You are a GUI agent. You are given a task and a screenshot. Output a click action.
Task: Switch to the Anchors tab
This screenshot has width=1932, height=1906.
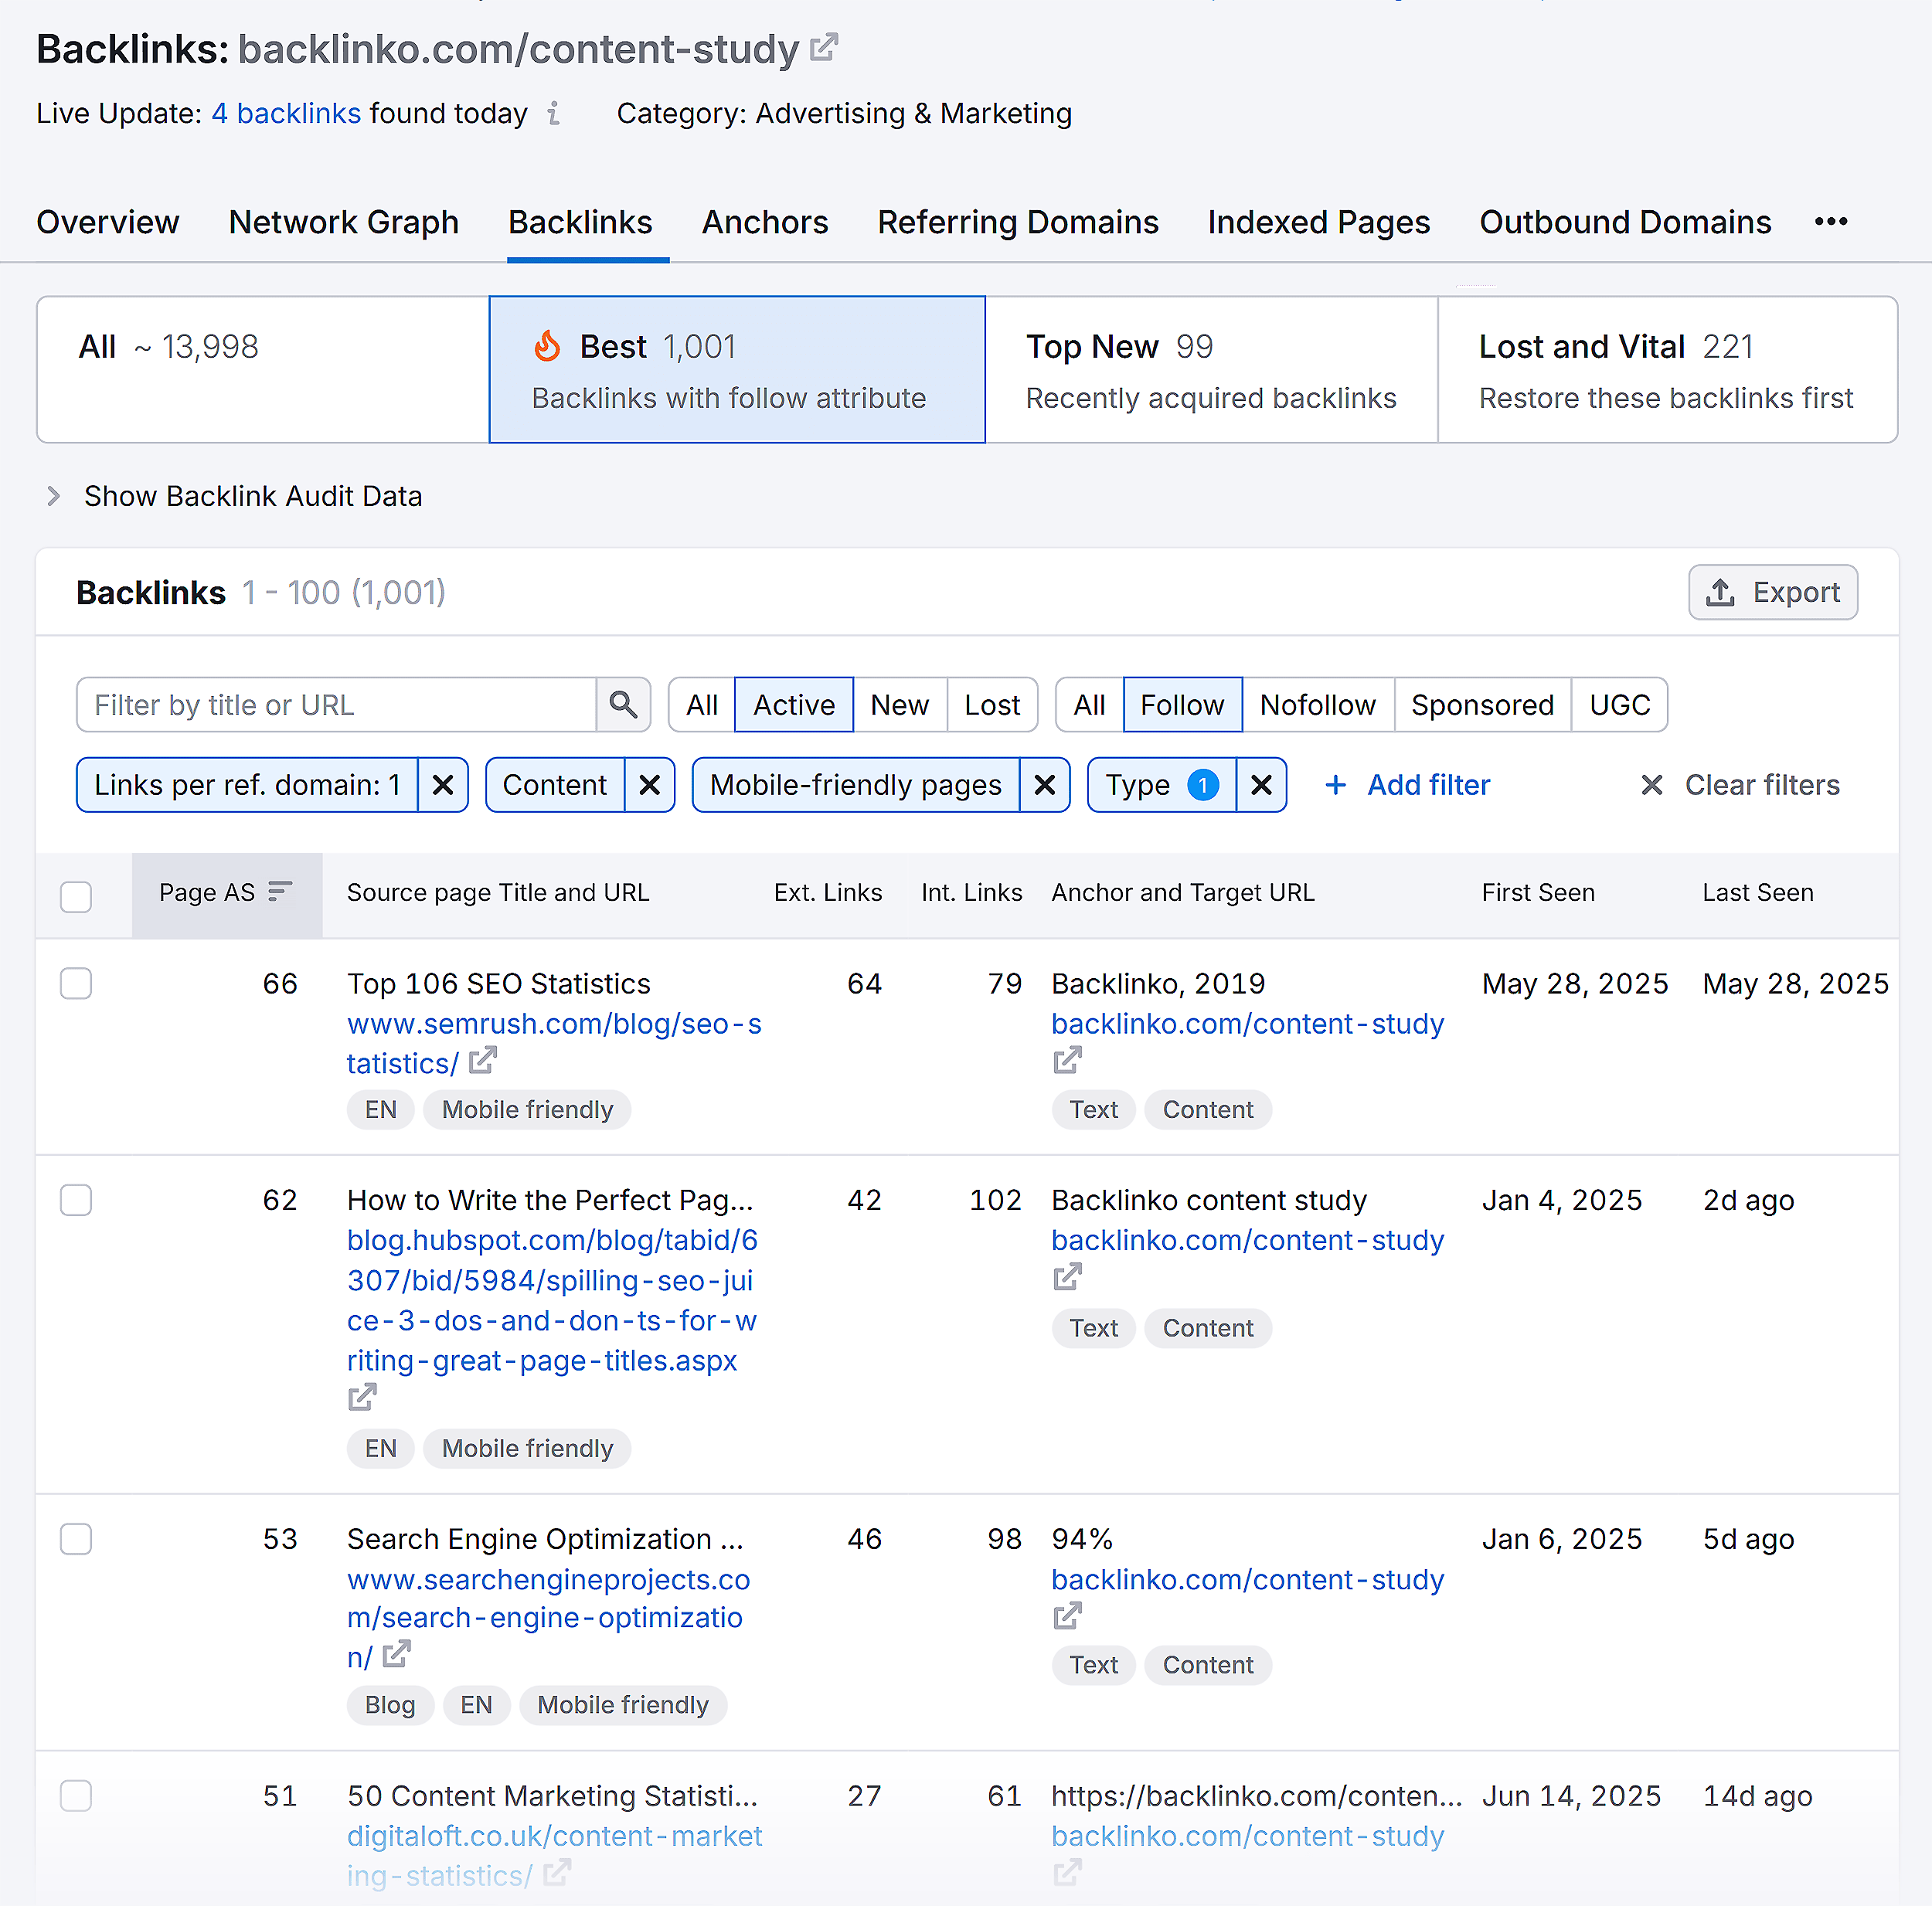pyautogui.click(x=765, y=222)
